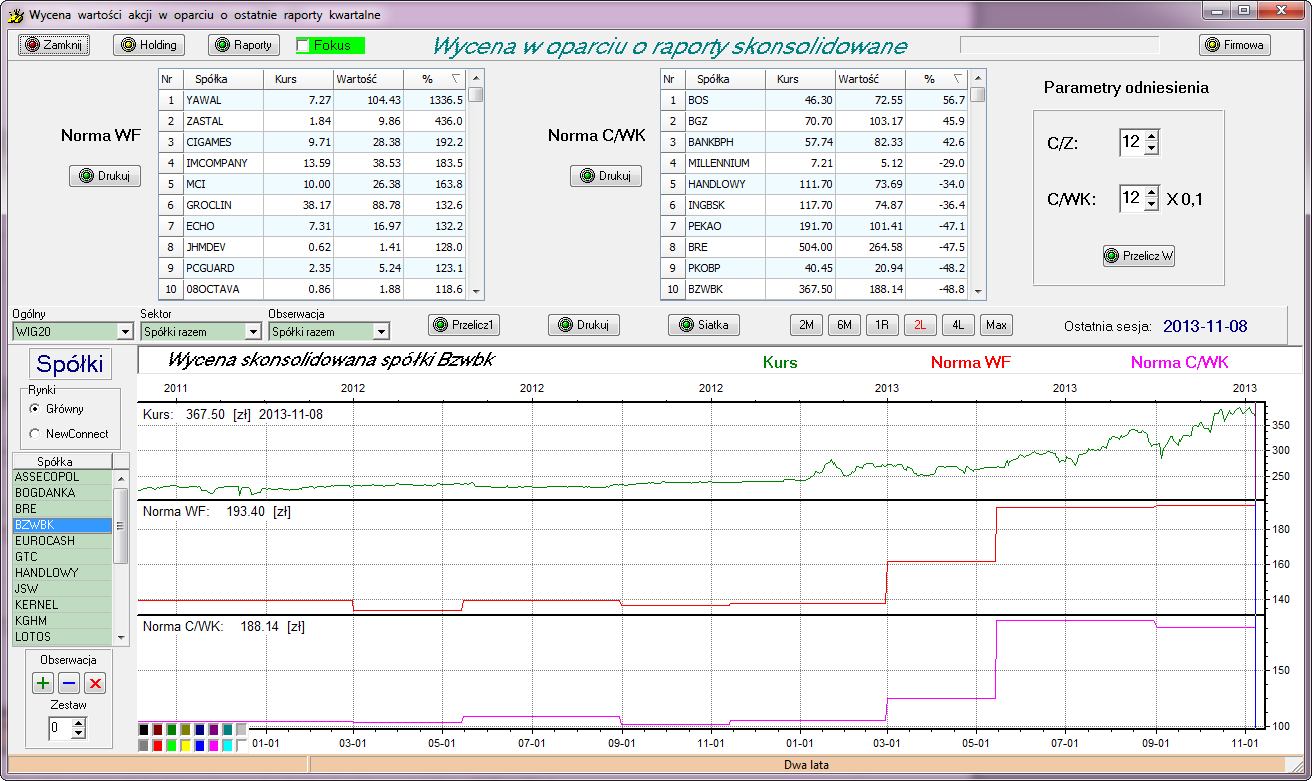This screenshot has height=781, width=1312.
Task: Click the Przelicz1 button
Action: (464, 325)
